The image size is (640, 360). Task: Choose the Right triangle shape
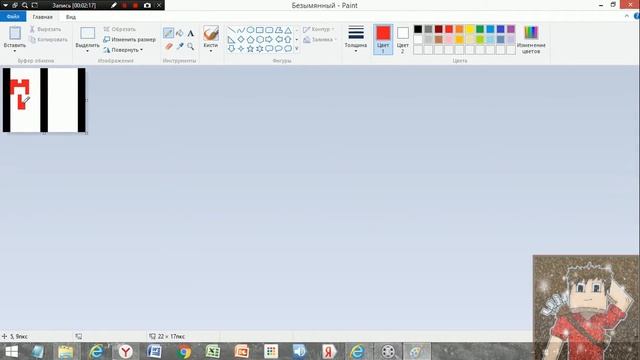coord(231,40)
